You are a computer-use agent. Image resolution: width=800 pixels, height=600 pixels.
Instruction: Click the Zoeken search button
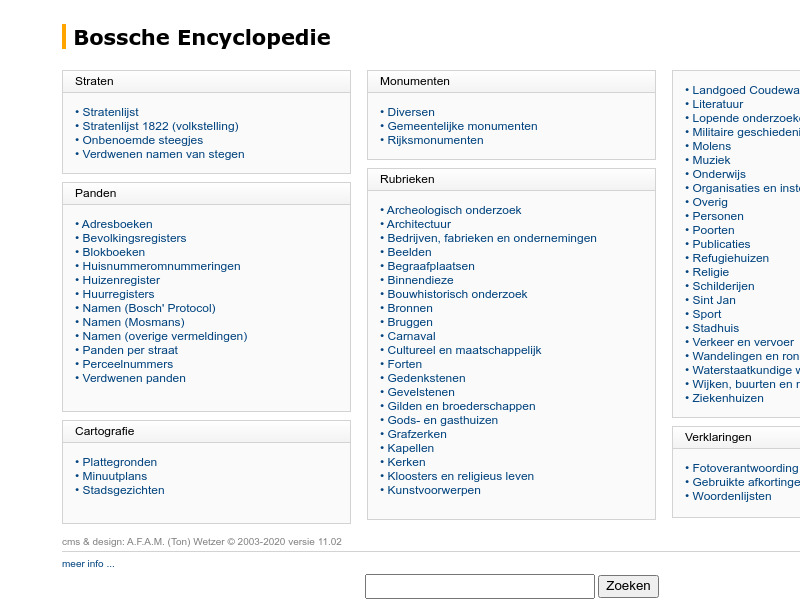pyautogui.click(x=628, y=586)
